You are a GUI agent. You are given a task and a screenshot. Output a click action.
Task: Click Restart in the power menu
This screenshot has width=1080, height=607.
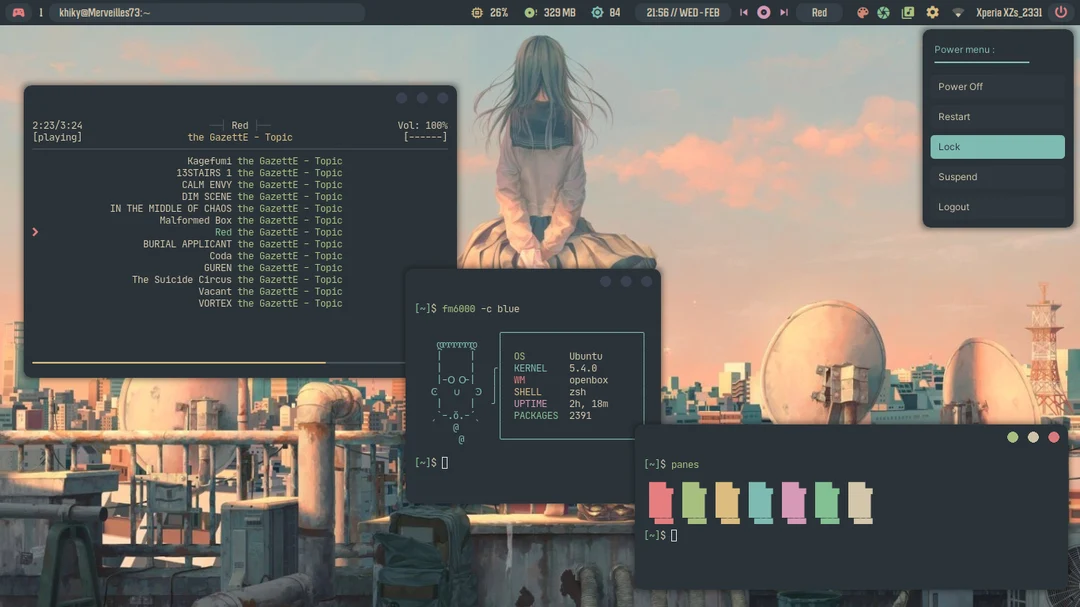click(996, 116)
